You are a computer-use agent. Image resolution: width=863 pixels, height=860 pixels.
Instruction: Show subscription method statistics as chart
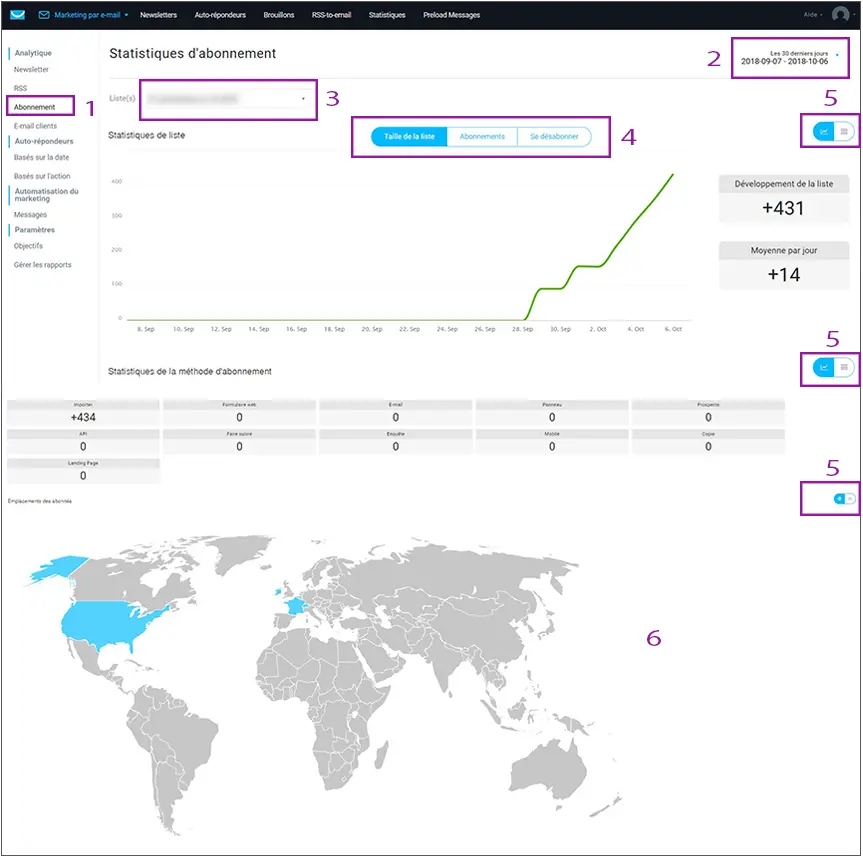point(823,368)
